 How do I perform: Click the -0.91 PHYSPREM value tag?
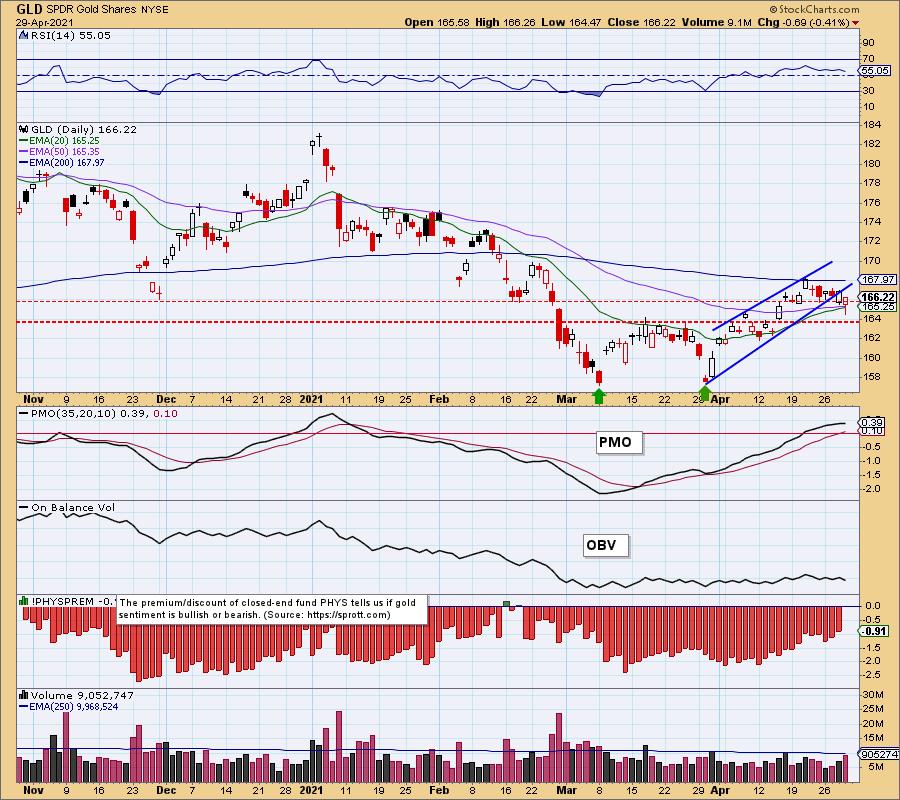pyautogui.click(x=875, y=631)
